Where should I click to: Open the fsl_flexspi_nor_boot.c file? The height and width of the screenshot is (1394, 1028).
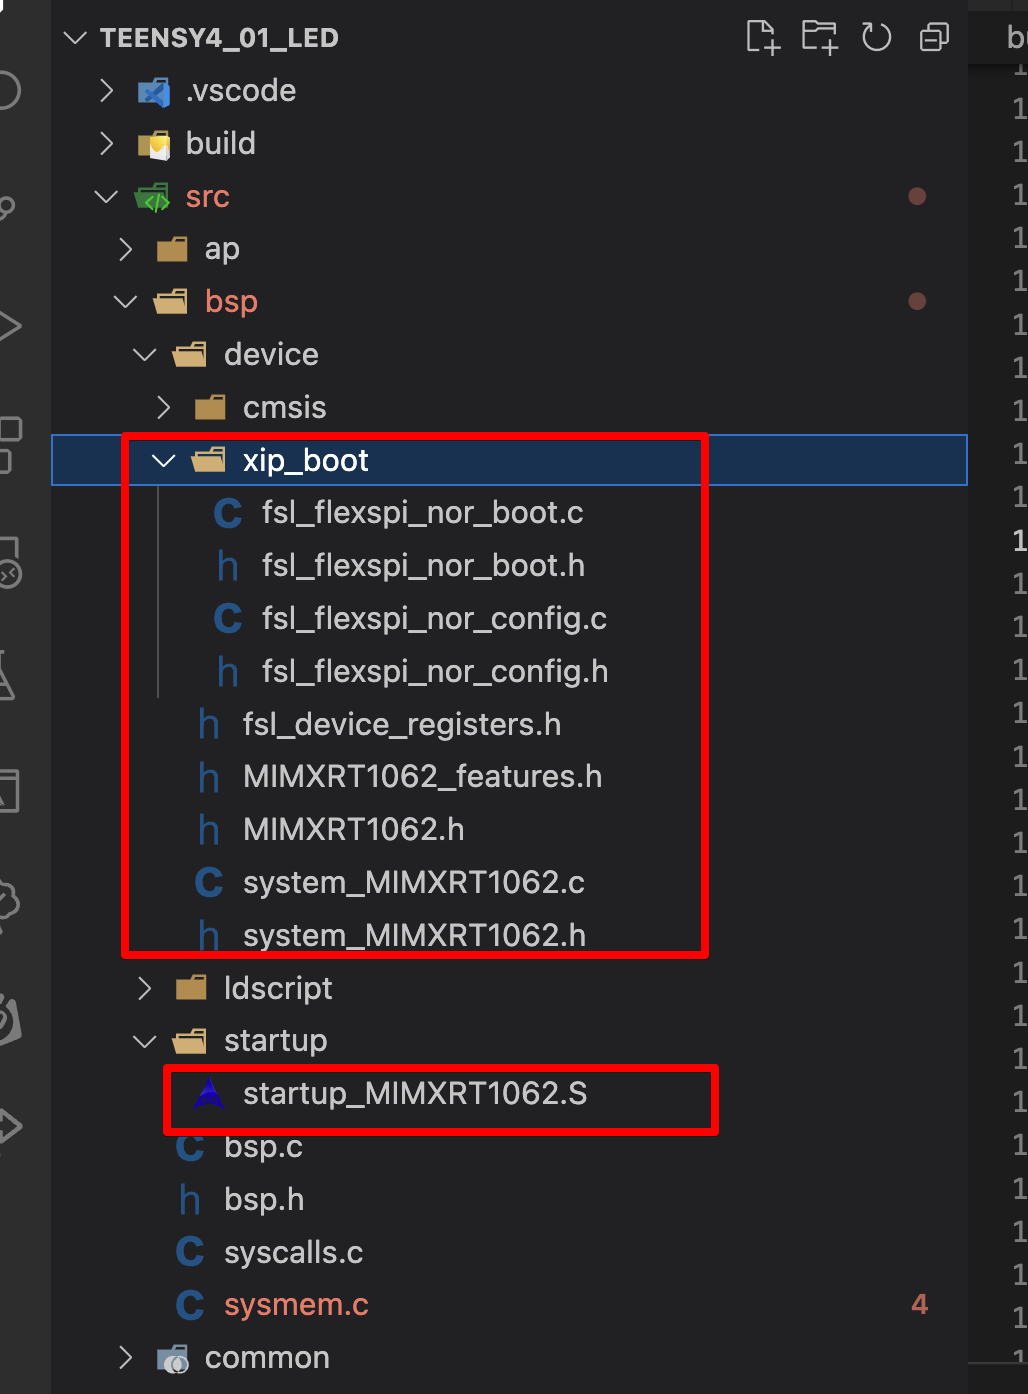click(423, 512)
